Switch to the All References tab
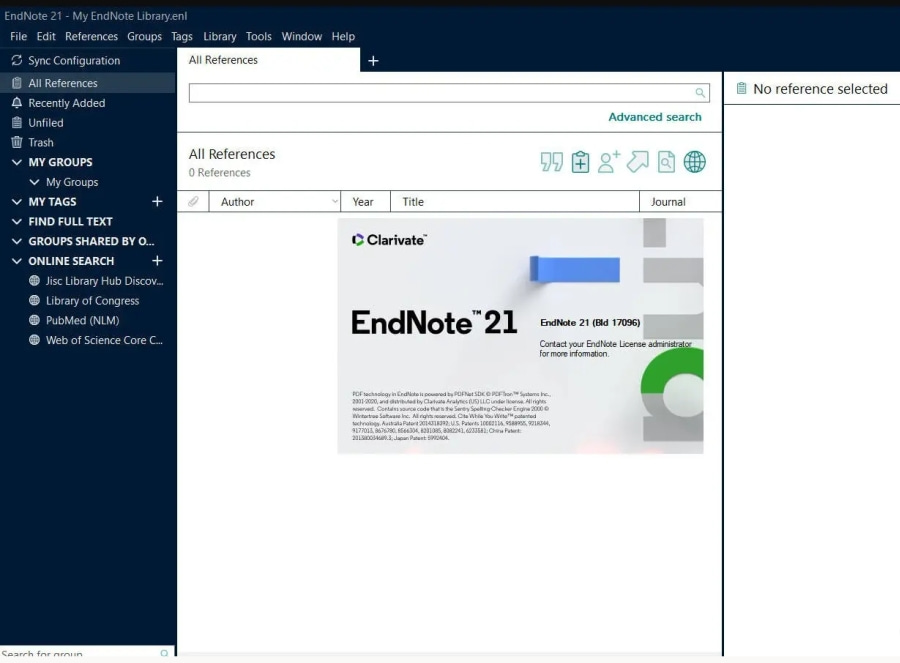The height and width of the screenshot is (663, 900). 222,59
